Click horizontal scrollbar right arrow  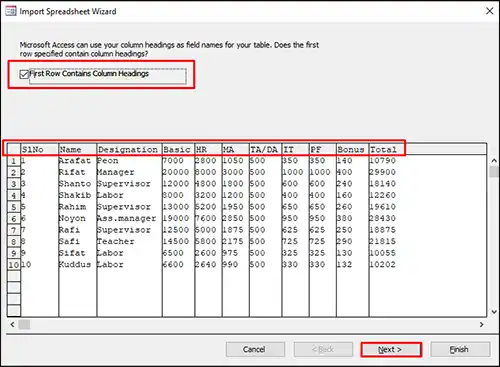[x=481, y=324]
